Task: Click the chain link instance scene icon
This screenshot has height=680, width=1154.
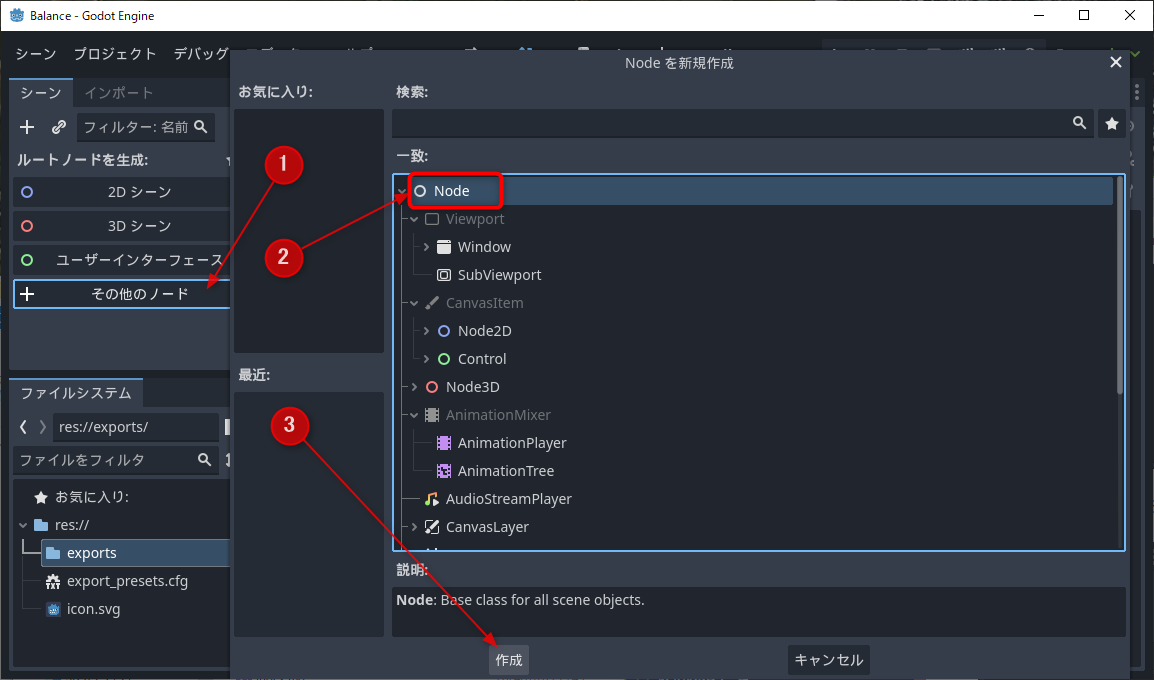Action: (x=59, y=127)
